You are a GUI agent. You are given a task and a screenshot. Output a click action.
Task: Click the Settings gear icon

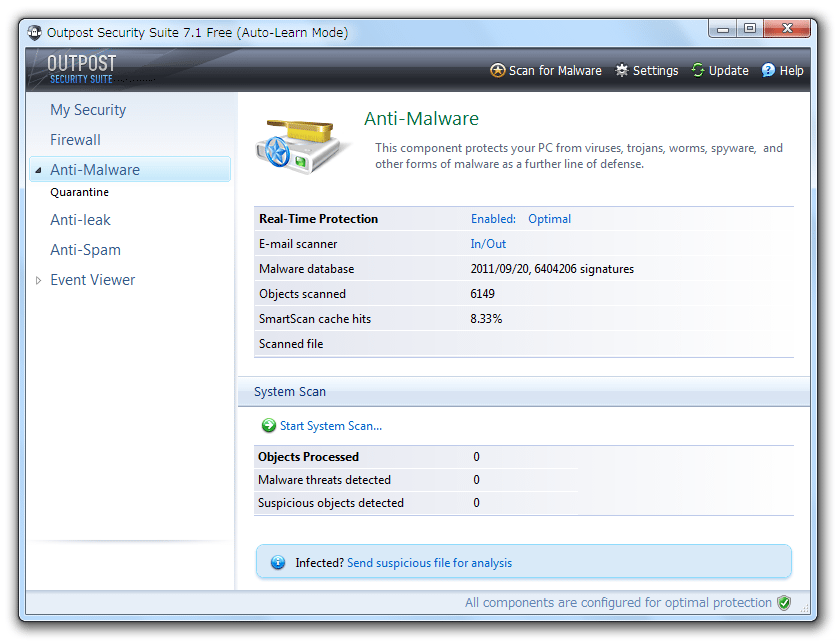(x=622, y=71)
